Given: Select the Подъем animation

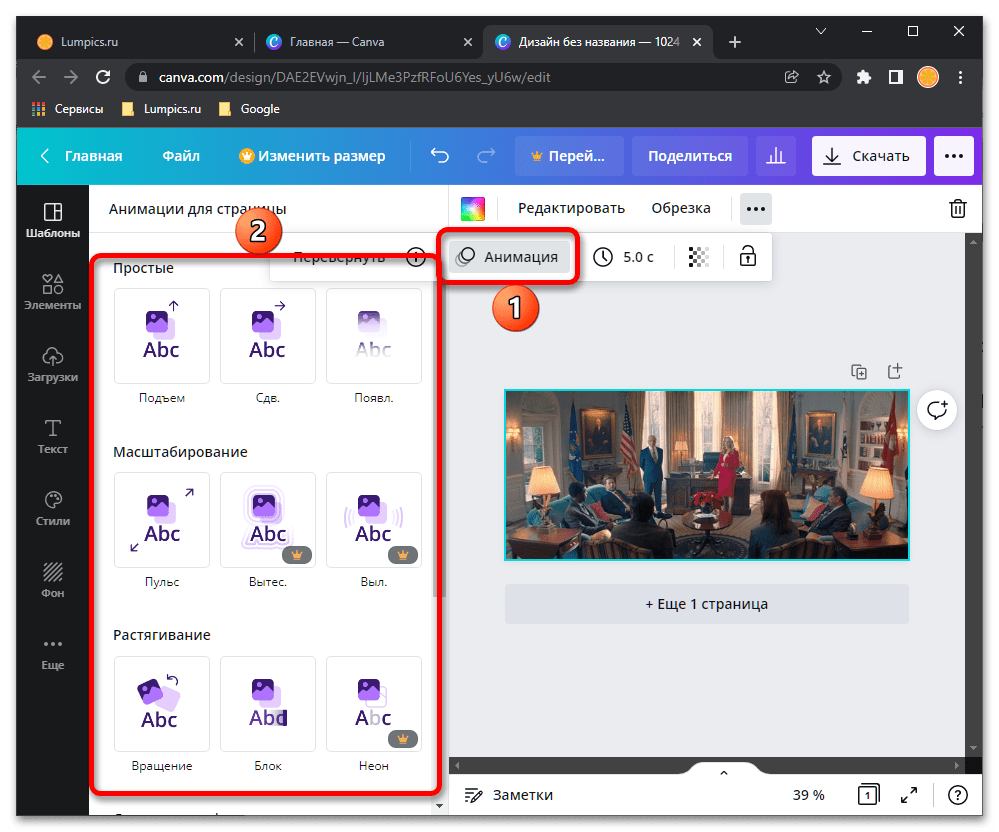Looking at the screenshot, I should pos(162,336).
